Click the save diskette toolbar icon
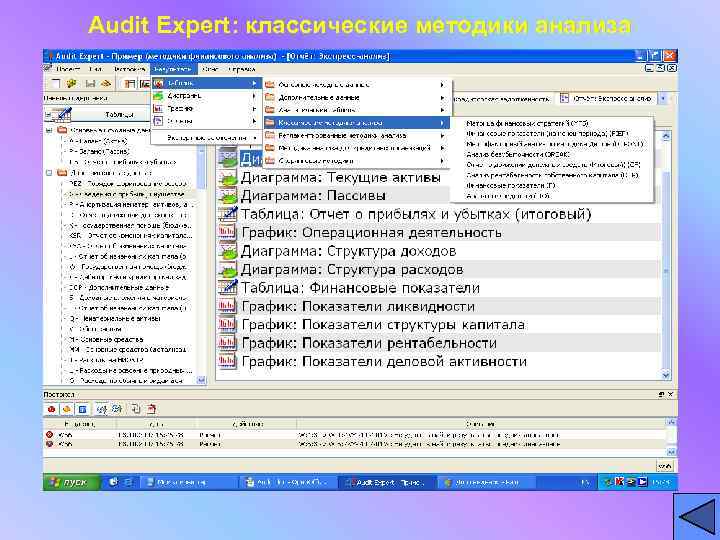This screenshot has width=720, height=540. [x=90, y=83]
